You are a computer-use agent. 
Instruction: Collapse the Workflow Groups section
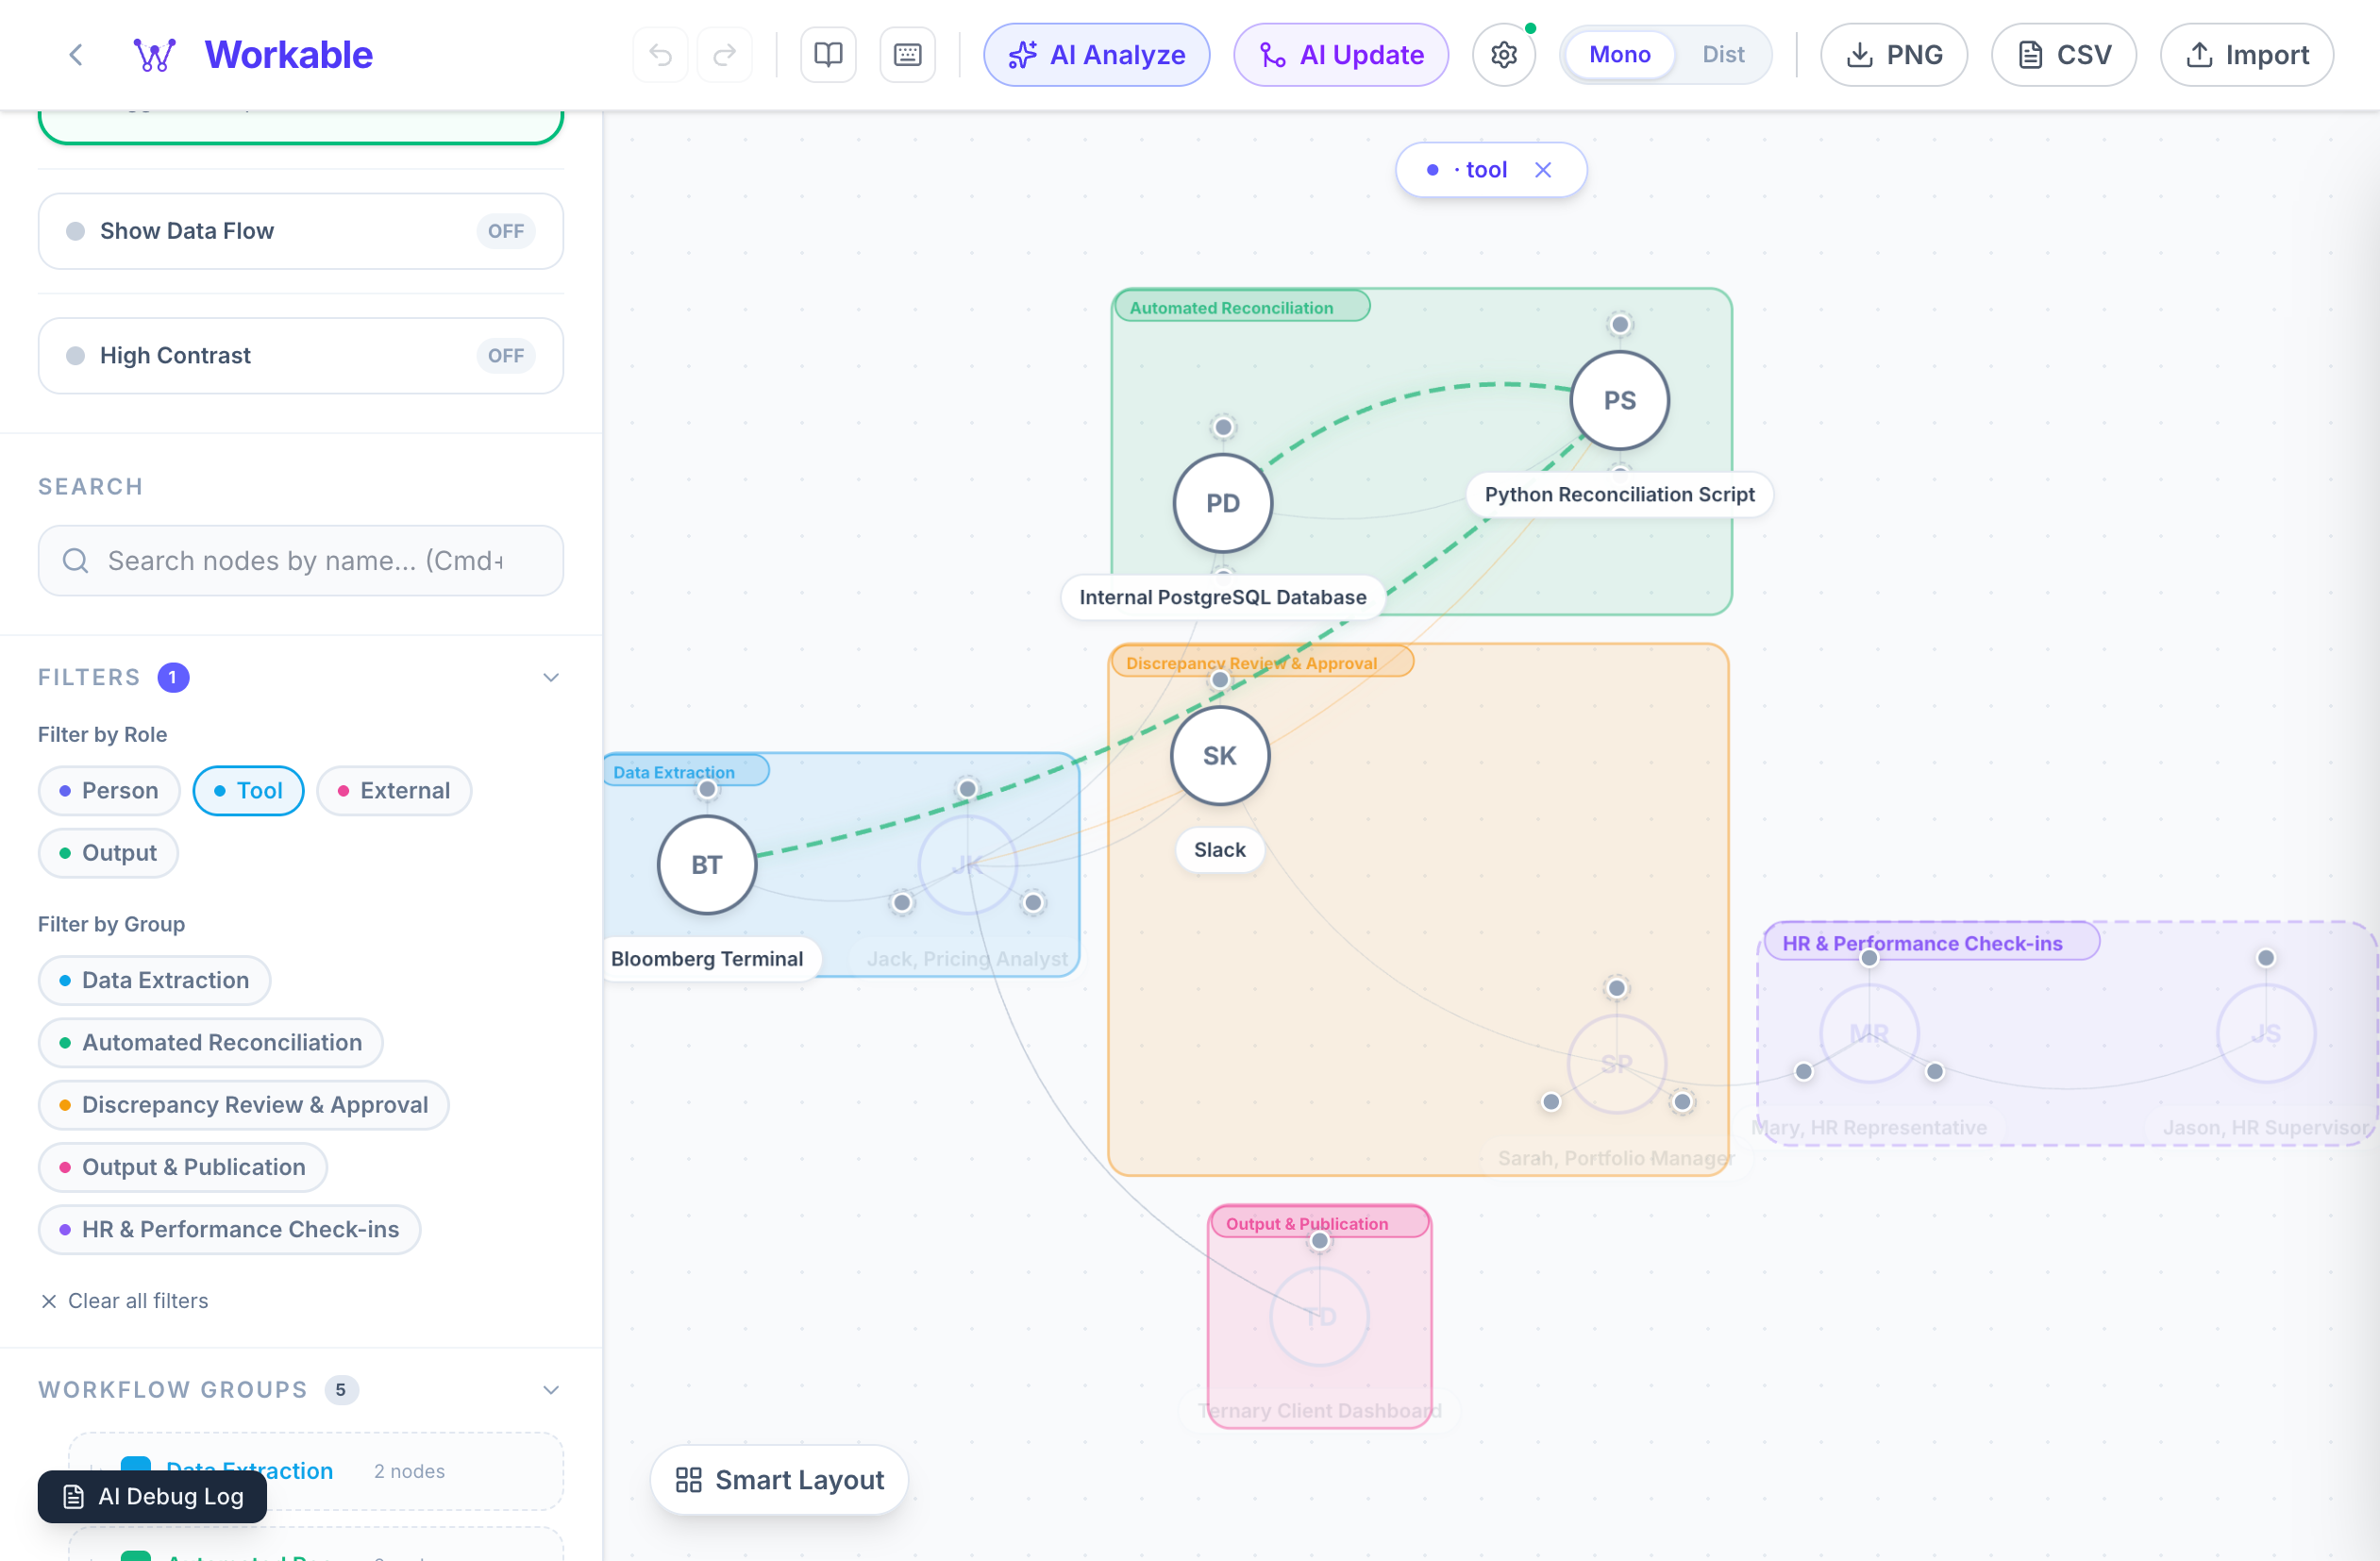pyautogui.click(x=551, y=1390)
